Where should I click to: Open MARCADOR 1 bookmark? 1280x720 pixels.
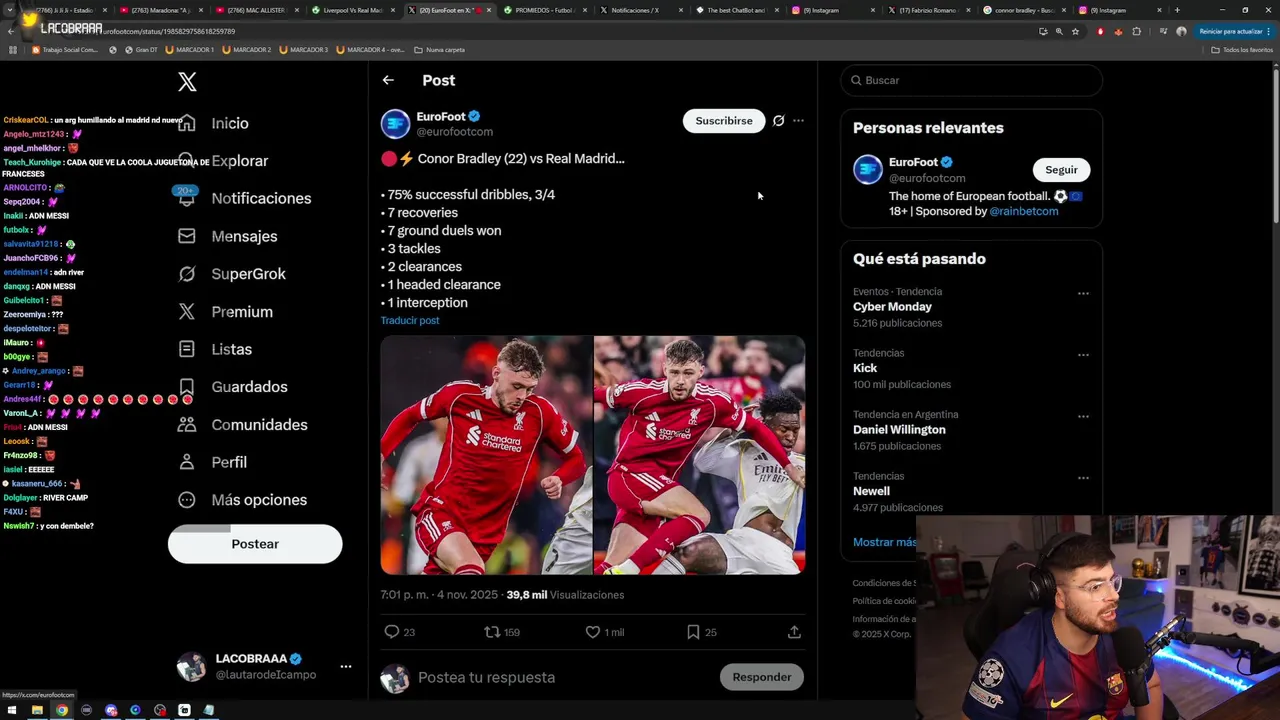[x=189, y=49]
